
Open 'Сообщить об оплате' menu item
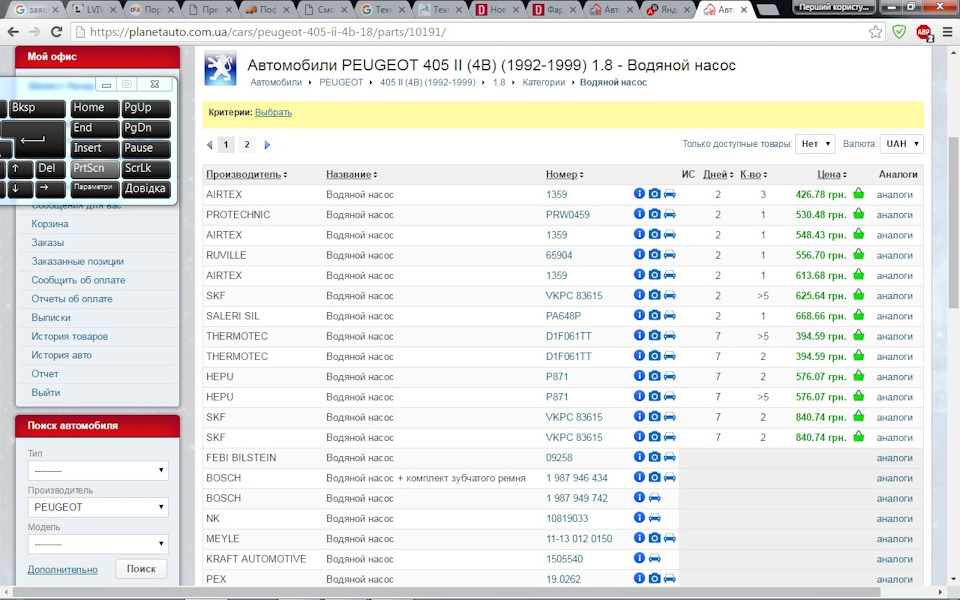click(x=78, y=280)
